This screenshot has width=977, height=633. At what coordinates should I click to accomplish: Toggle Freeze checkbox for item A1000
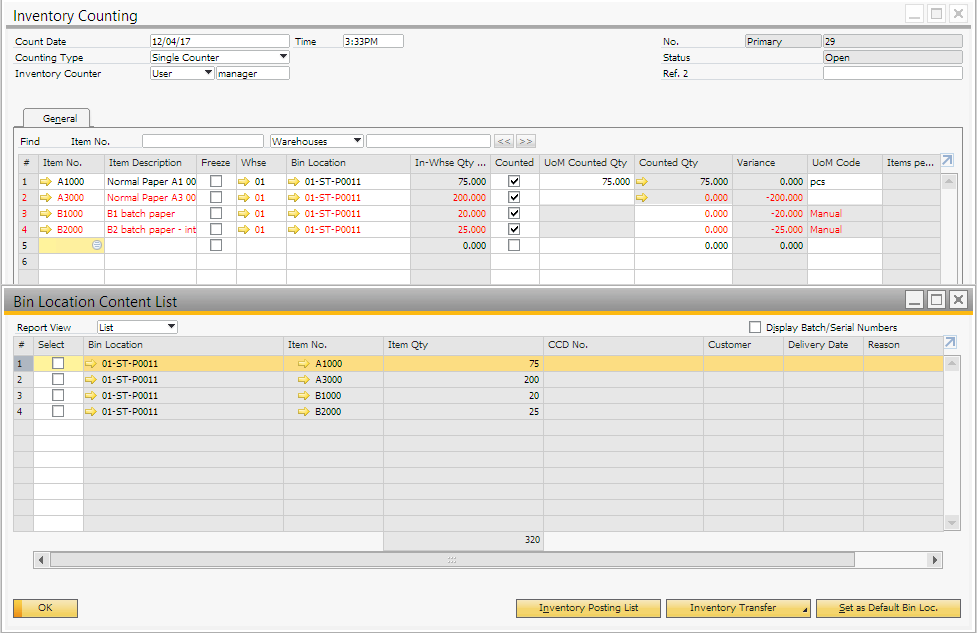pos(216,182)
